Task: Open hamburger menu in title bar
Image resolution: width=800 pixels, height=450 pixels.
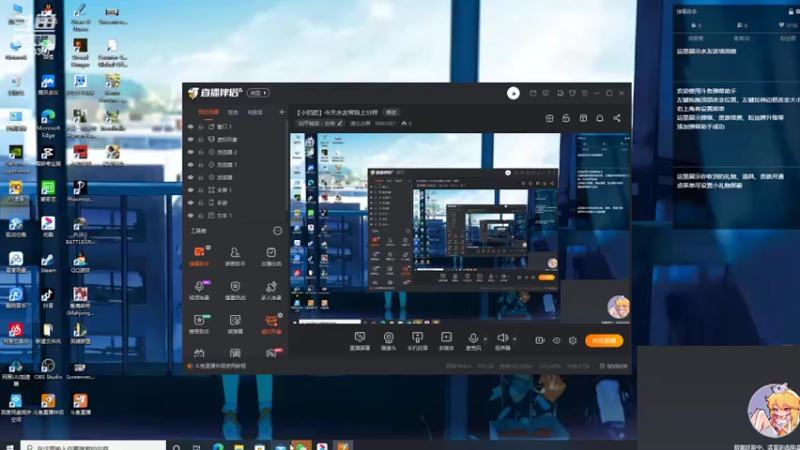Action: pyautogui.click(x=585, y=93)
